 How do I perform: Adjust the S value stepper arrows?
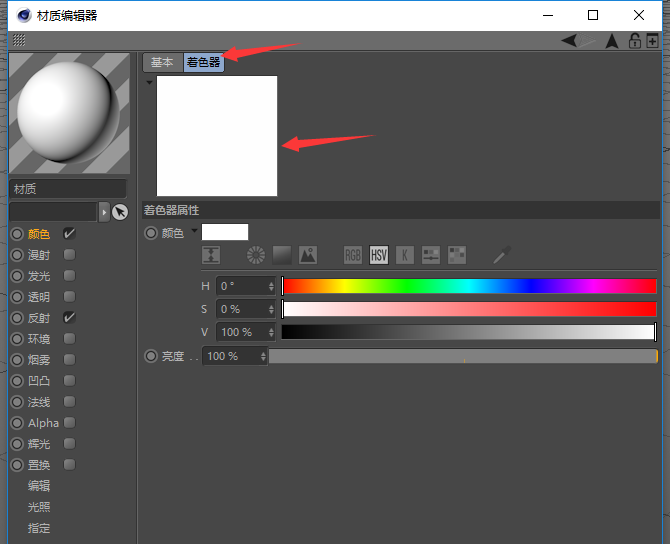(x=271, y=309)
